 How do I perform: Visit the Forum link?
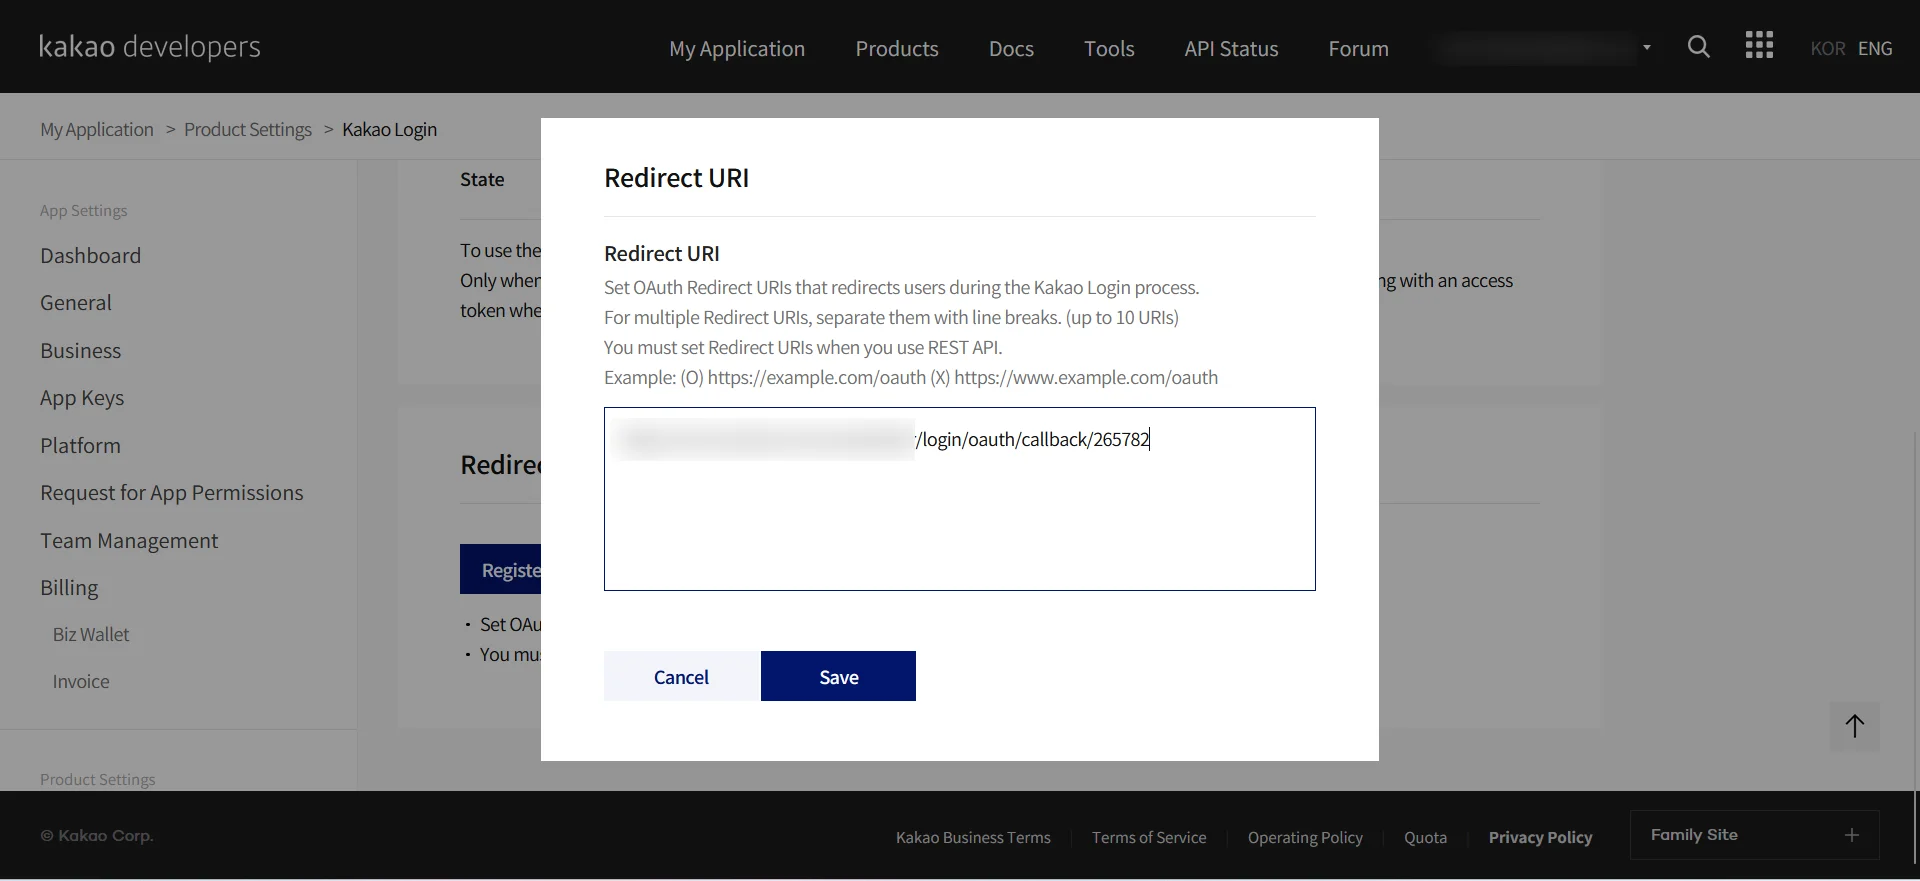[1358, 49]
